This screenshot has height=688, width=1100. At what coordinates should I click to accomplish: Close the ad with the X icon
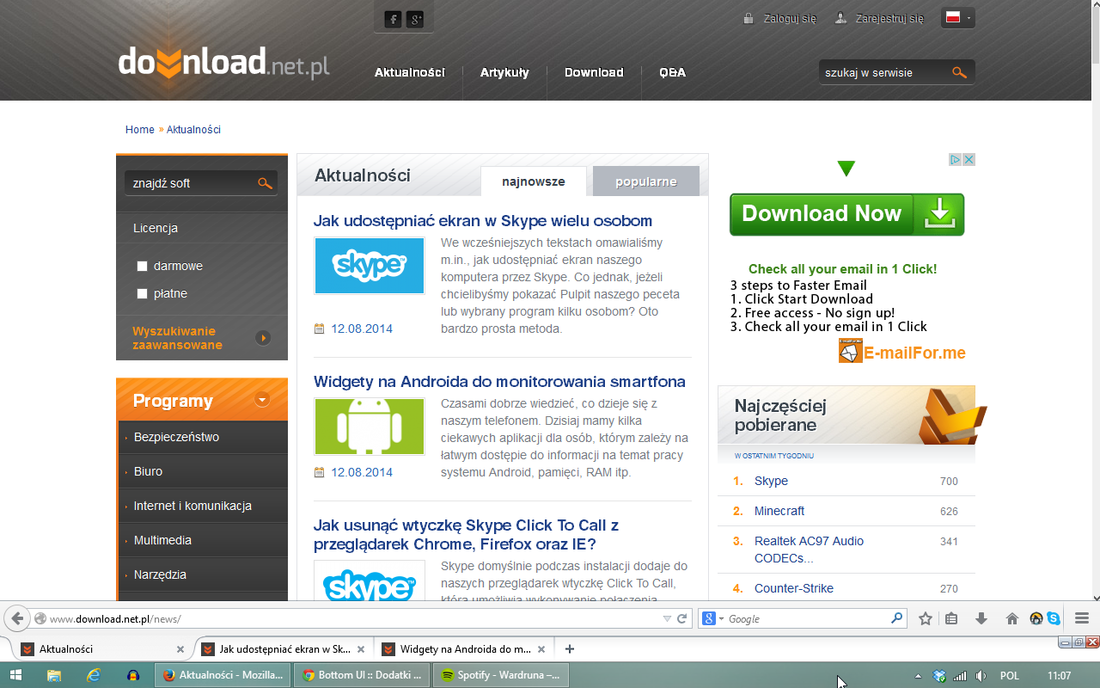coord(969,160)
